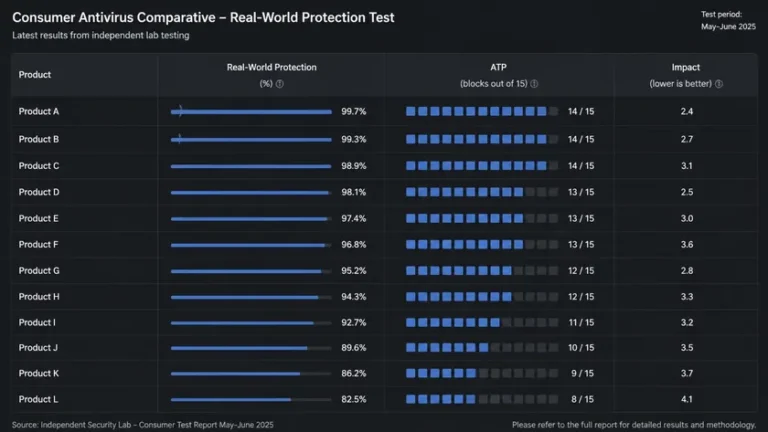Click the 3.1 impact value
The image size is (768, 432).
[687, 166]
